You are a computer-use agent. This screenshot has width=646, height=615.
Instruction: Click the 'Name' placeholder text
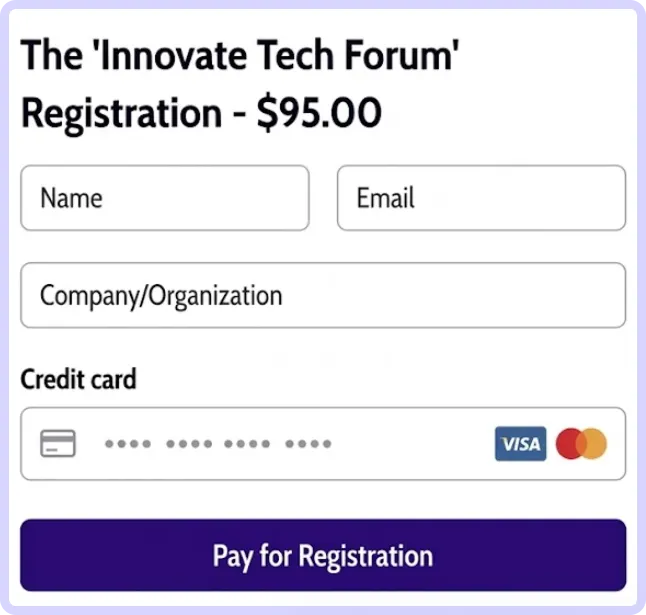coord(71,198)
